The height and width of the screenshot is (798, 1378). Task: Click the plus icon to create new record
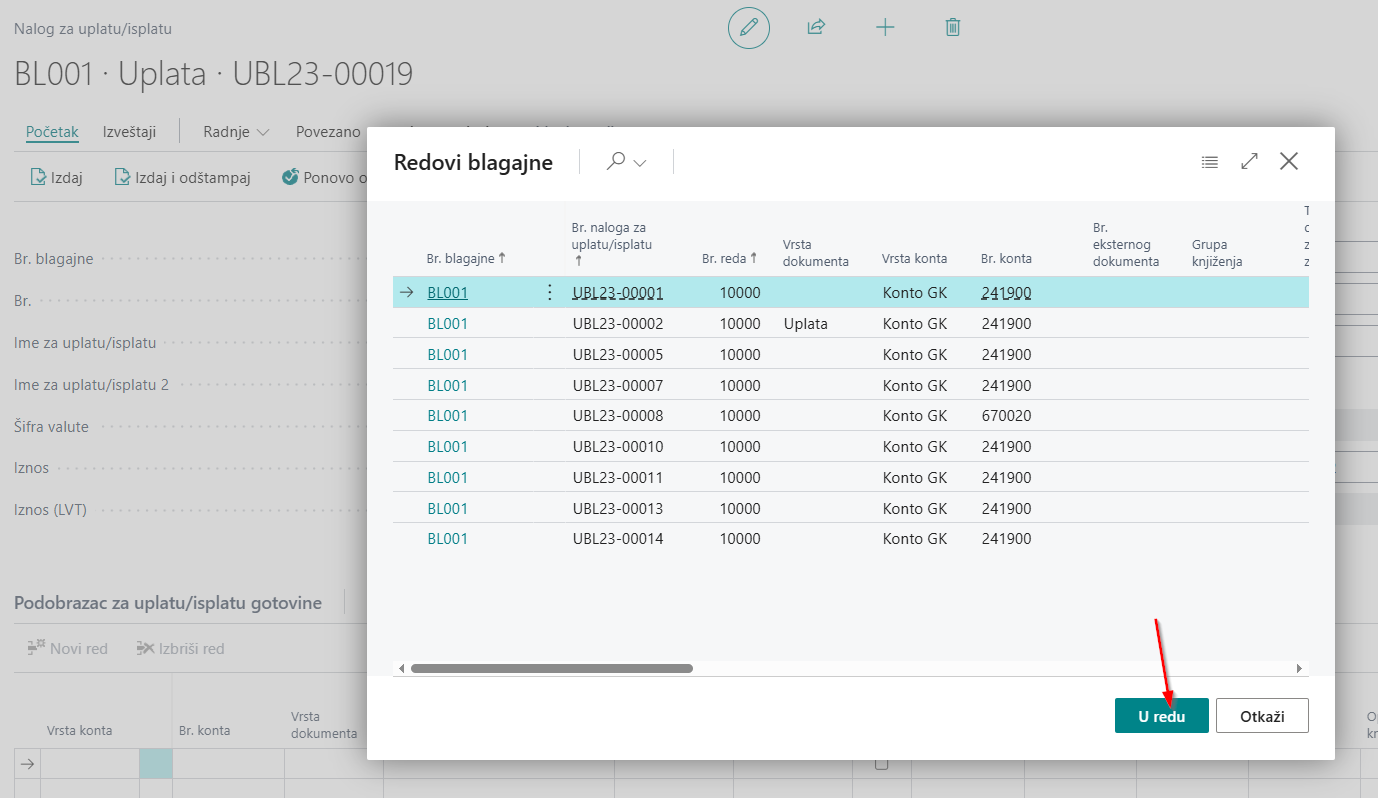885,28
